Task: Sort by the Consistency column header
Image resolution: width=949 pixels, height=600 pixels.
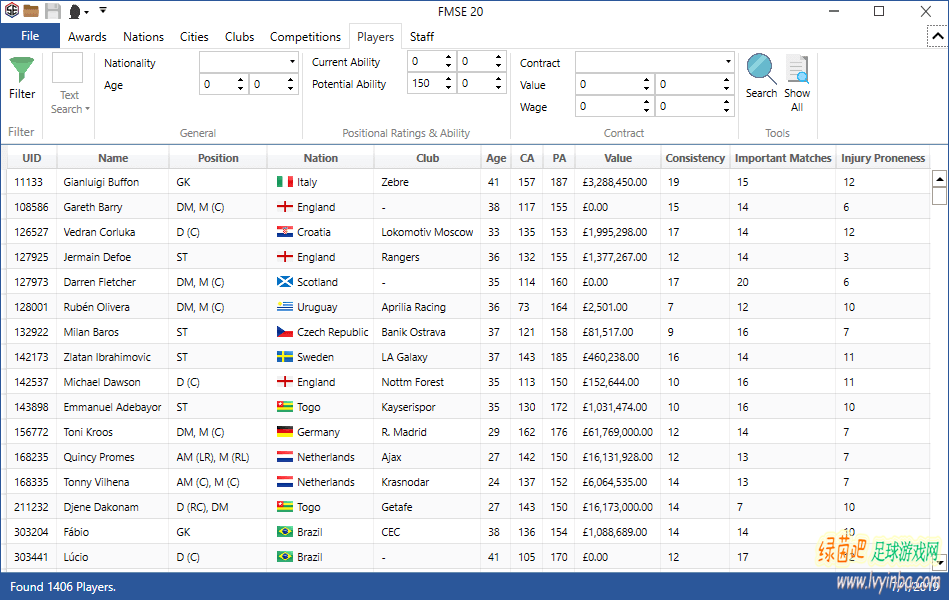Action: 695,158
